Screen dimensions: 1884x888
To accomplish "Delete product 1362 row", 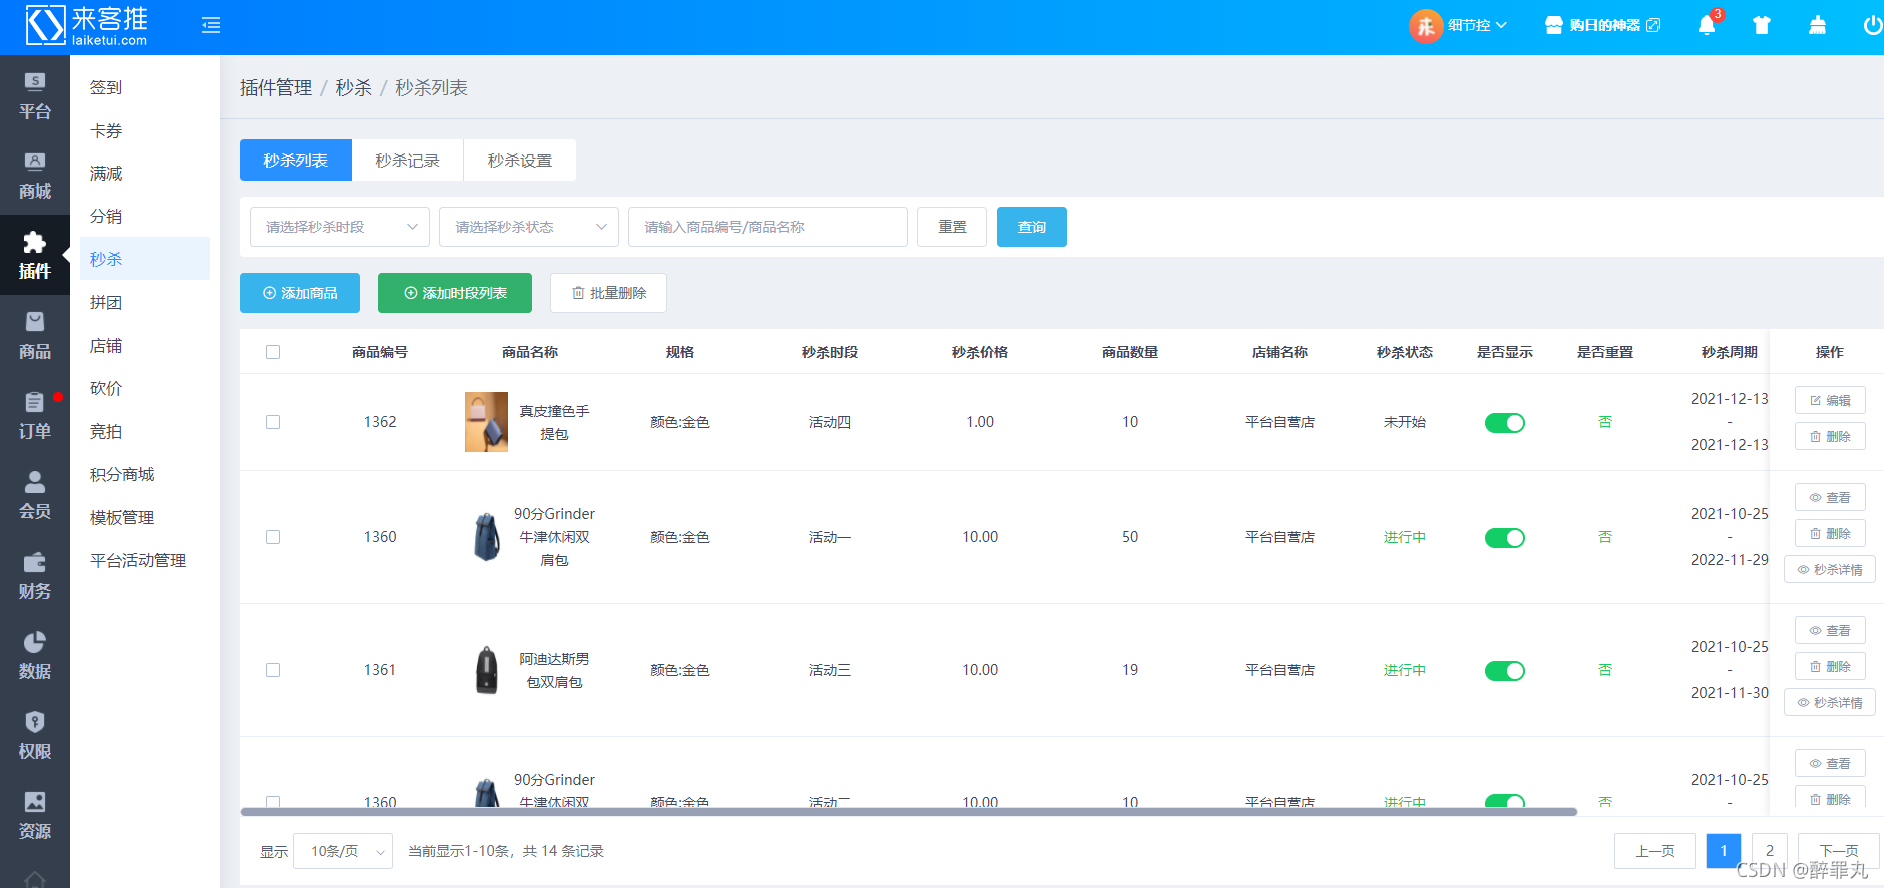I will [x=1830, y=436].
